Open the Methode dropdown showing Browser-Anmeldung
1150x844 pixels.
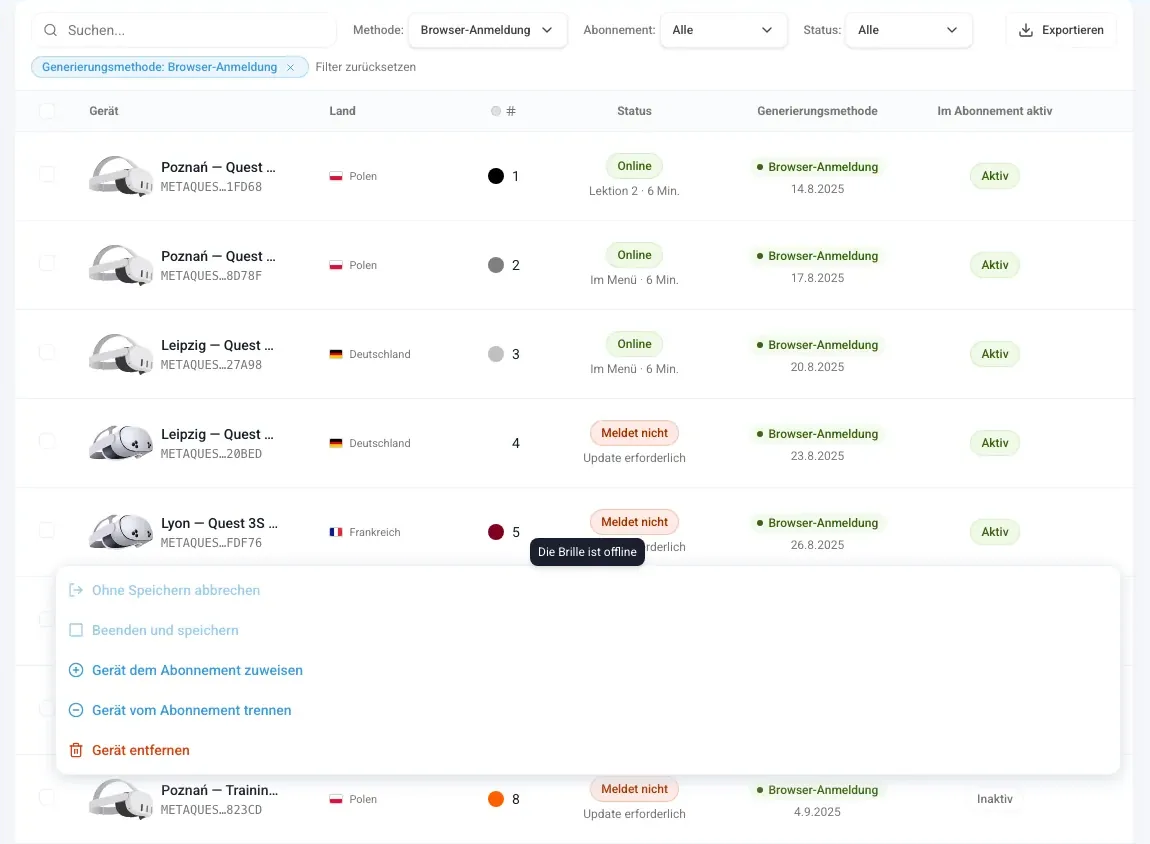tap(487, 30)
